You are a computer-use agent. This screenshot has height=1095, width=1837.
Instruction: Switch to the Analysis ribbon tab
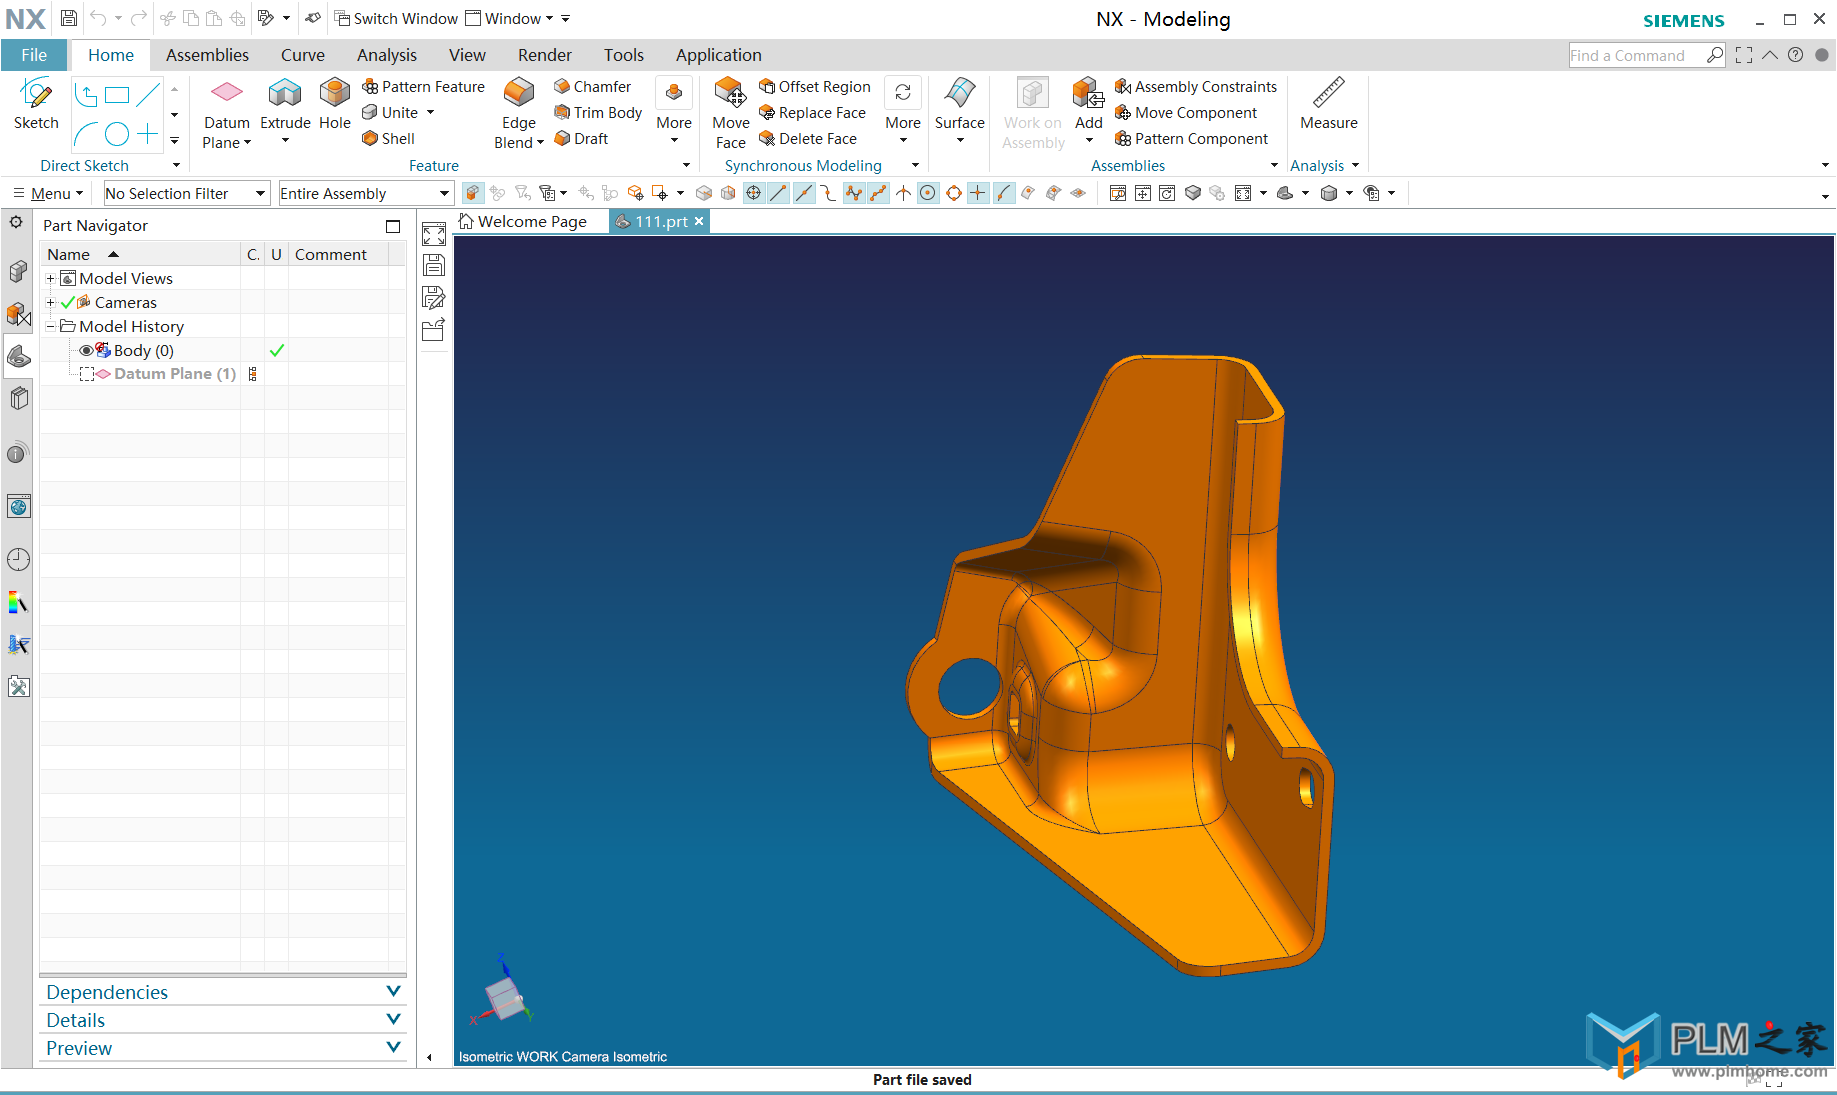click(386, 55)
